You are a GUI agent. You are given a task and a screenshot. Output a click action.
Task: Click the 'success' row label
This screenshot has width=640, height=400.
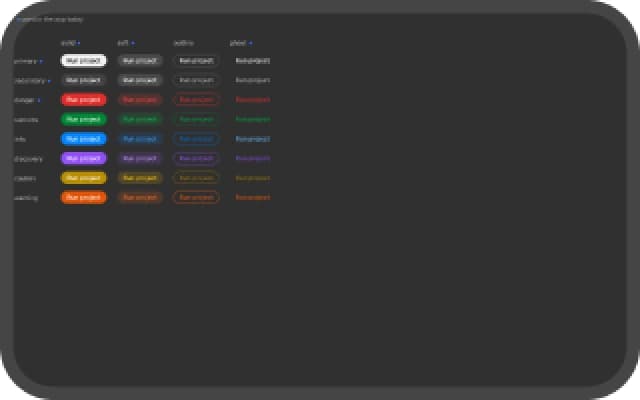(26, 120)
